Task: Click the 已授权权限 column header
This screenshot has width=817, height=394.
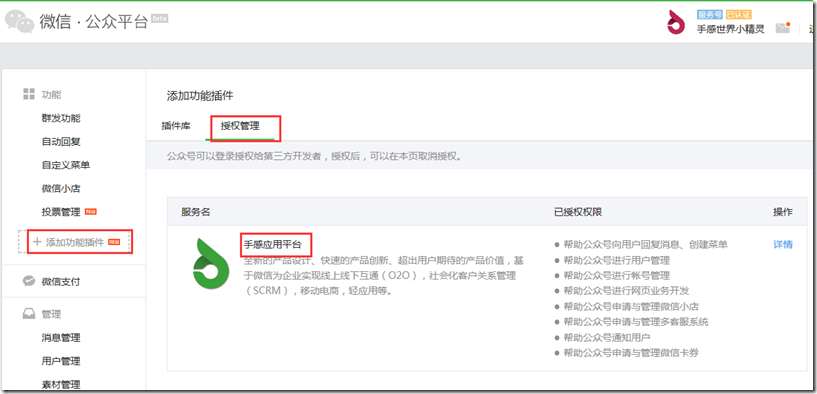Action: (578, 212)
